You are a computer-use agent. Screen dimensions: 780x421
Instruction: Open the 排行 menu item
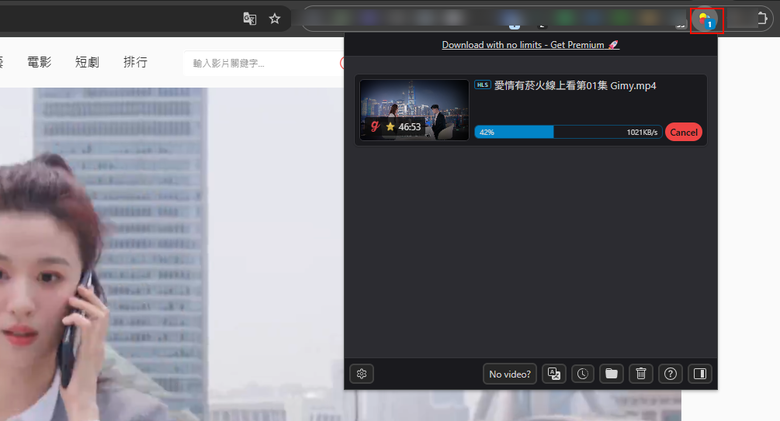[x=135, y=62]
